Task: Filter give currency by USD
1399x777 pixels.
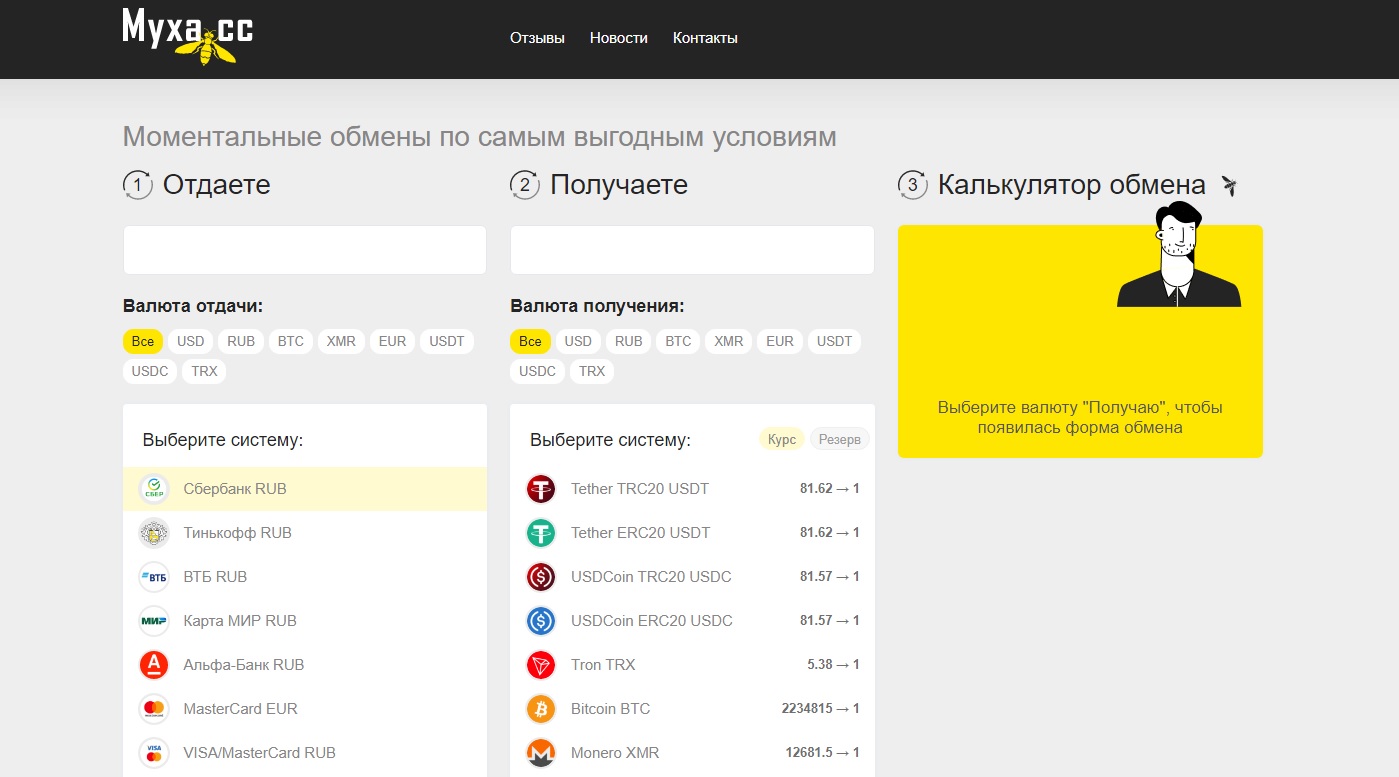Action: coord(191,341)
